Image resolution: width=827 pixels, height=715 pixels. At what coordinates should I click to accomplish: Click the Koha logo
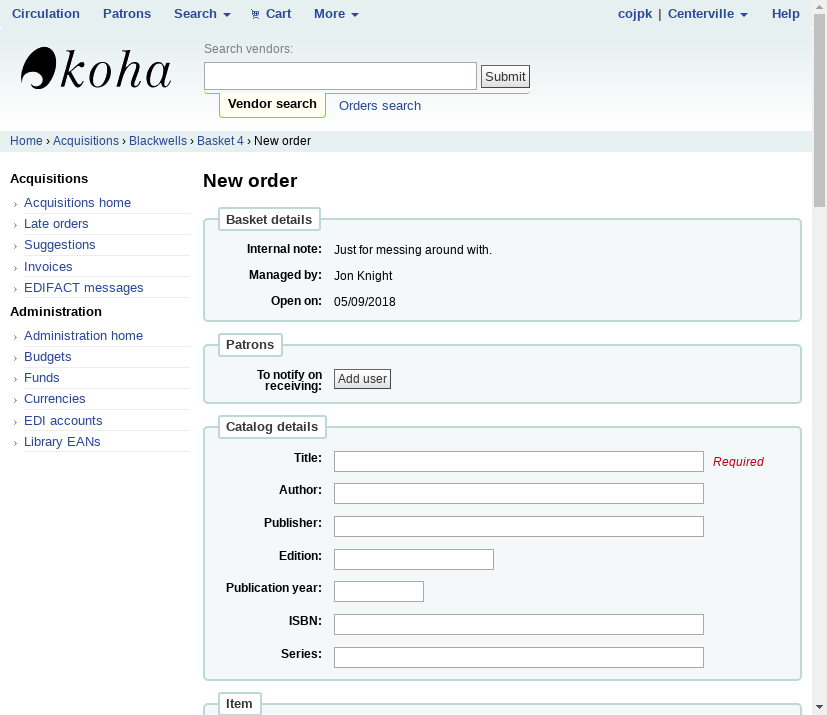click(96, 70)
